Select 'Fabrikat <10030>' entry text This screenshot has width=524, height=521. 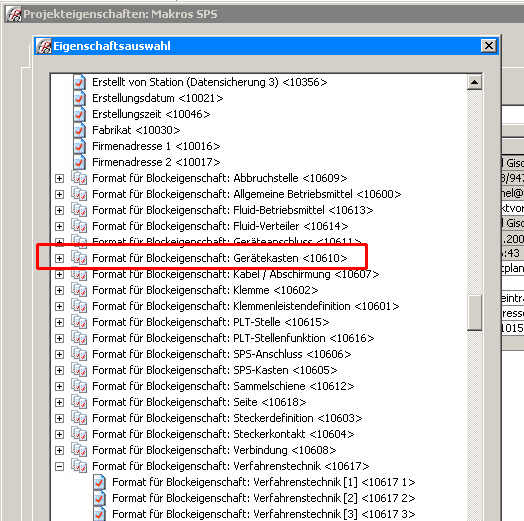(136, 130)
